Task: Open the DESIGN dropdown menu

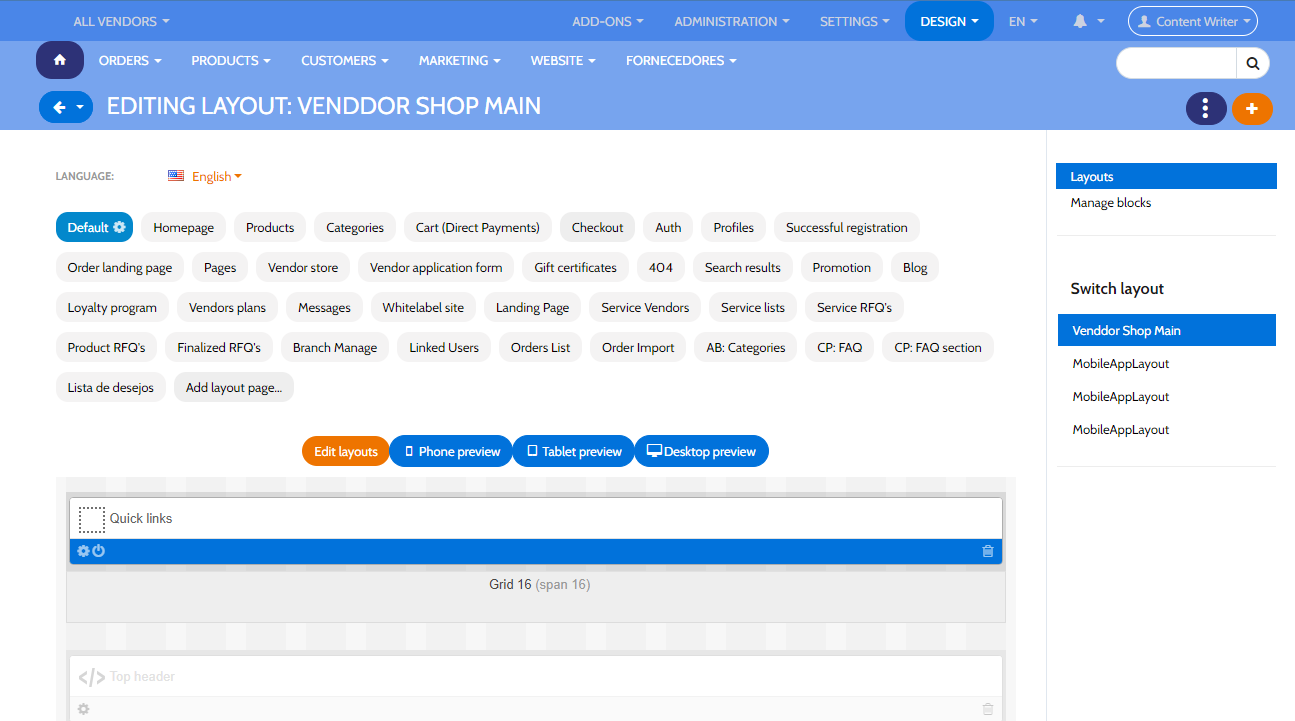Action: 948,20
